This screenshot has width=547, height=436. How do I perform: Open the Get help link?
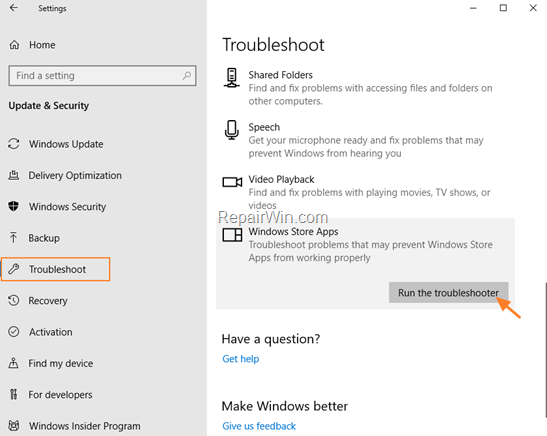tap(241, 359)
